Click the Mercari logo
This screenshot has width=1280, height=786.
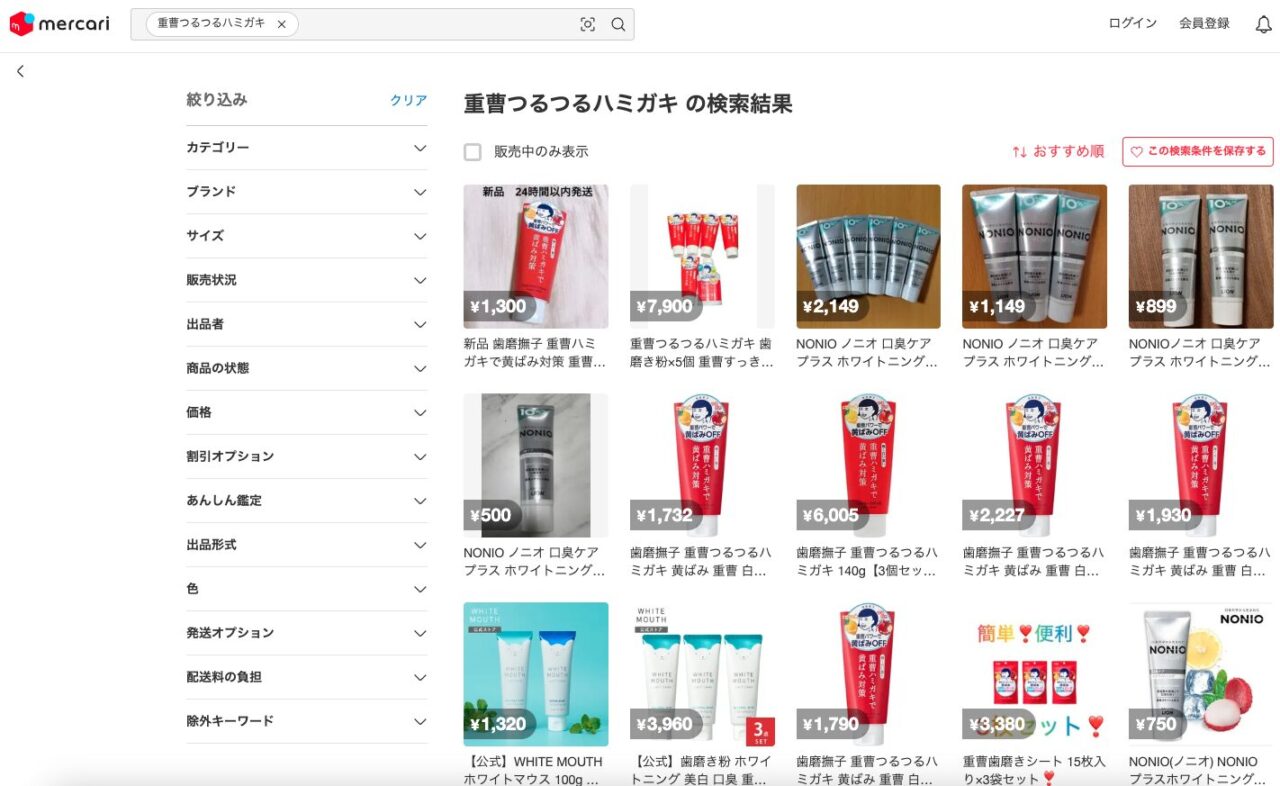tap(59, 24)
